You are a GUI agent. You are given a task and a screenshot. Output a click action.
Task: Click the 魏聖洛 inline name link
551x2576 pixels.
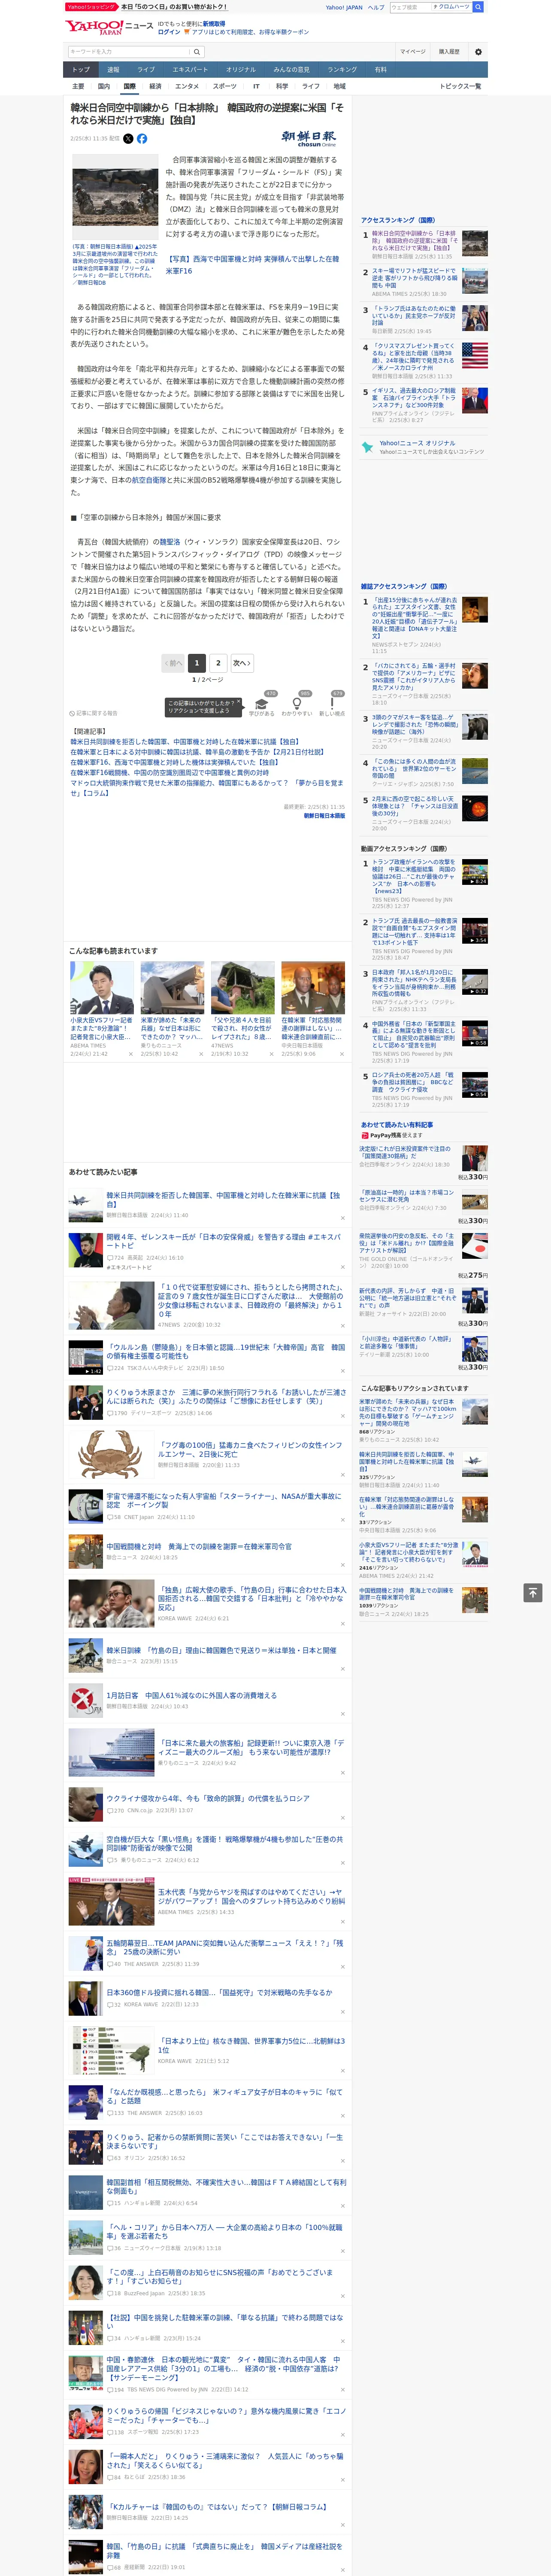tap(170, 542)
